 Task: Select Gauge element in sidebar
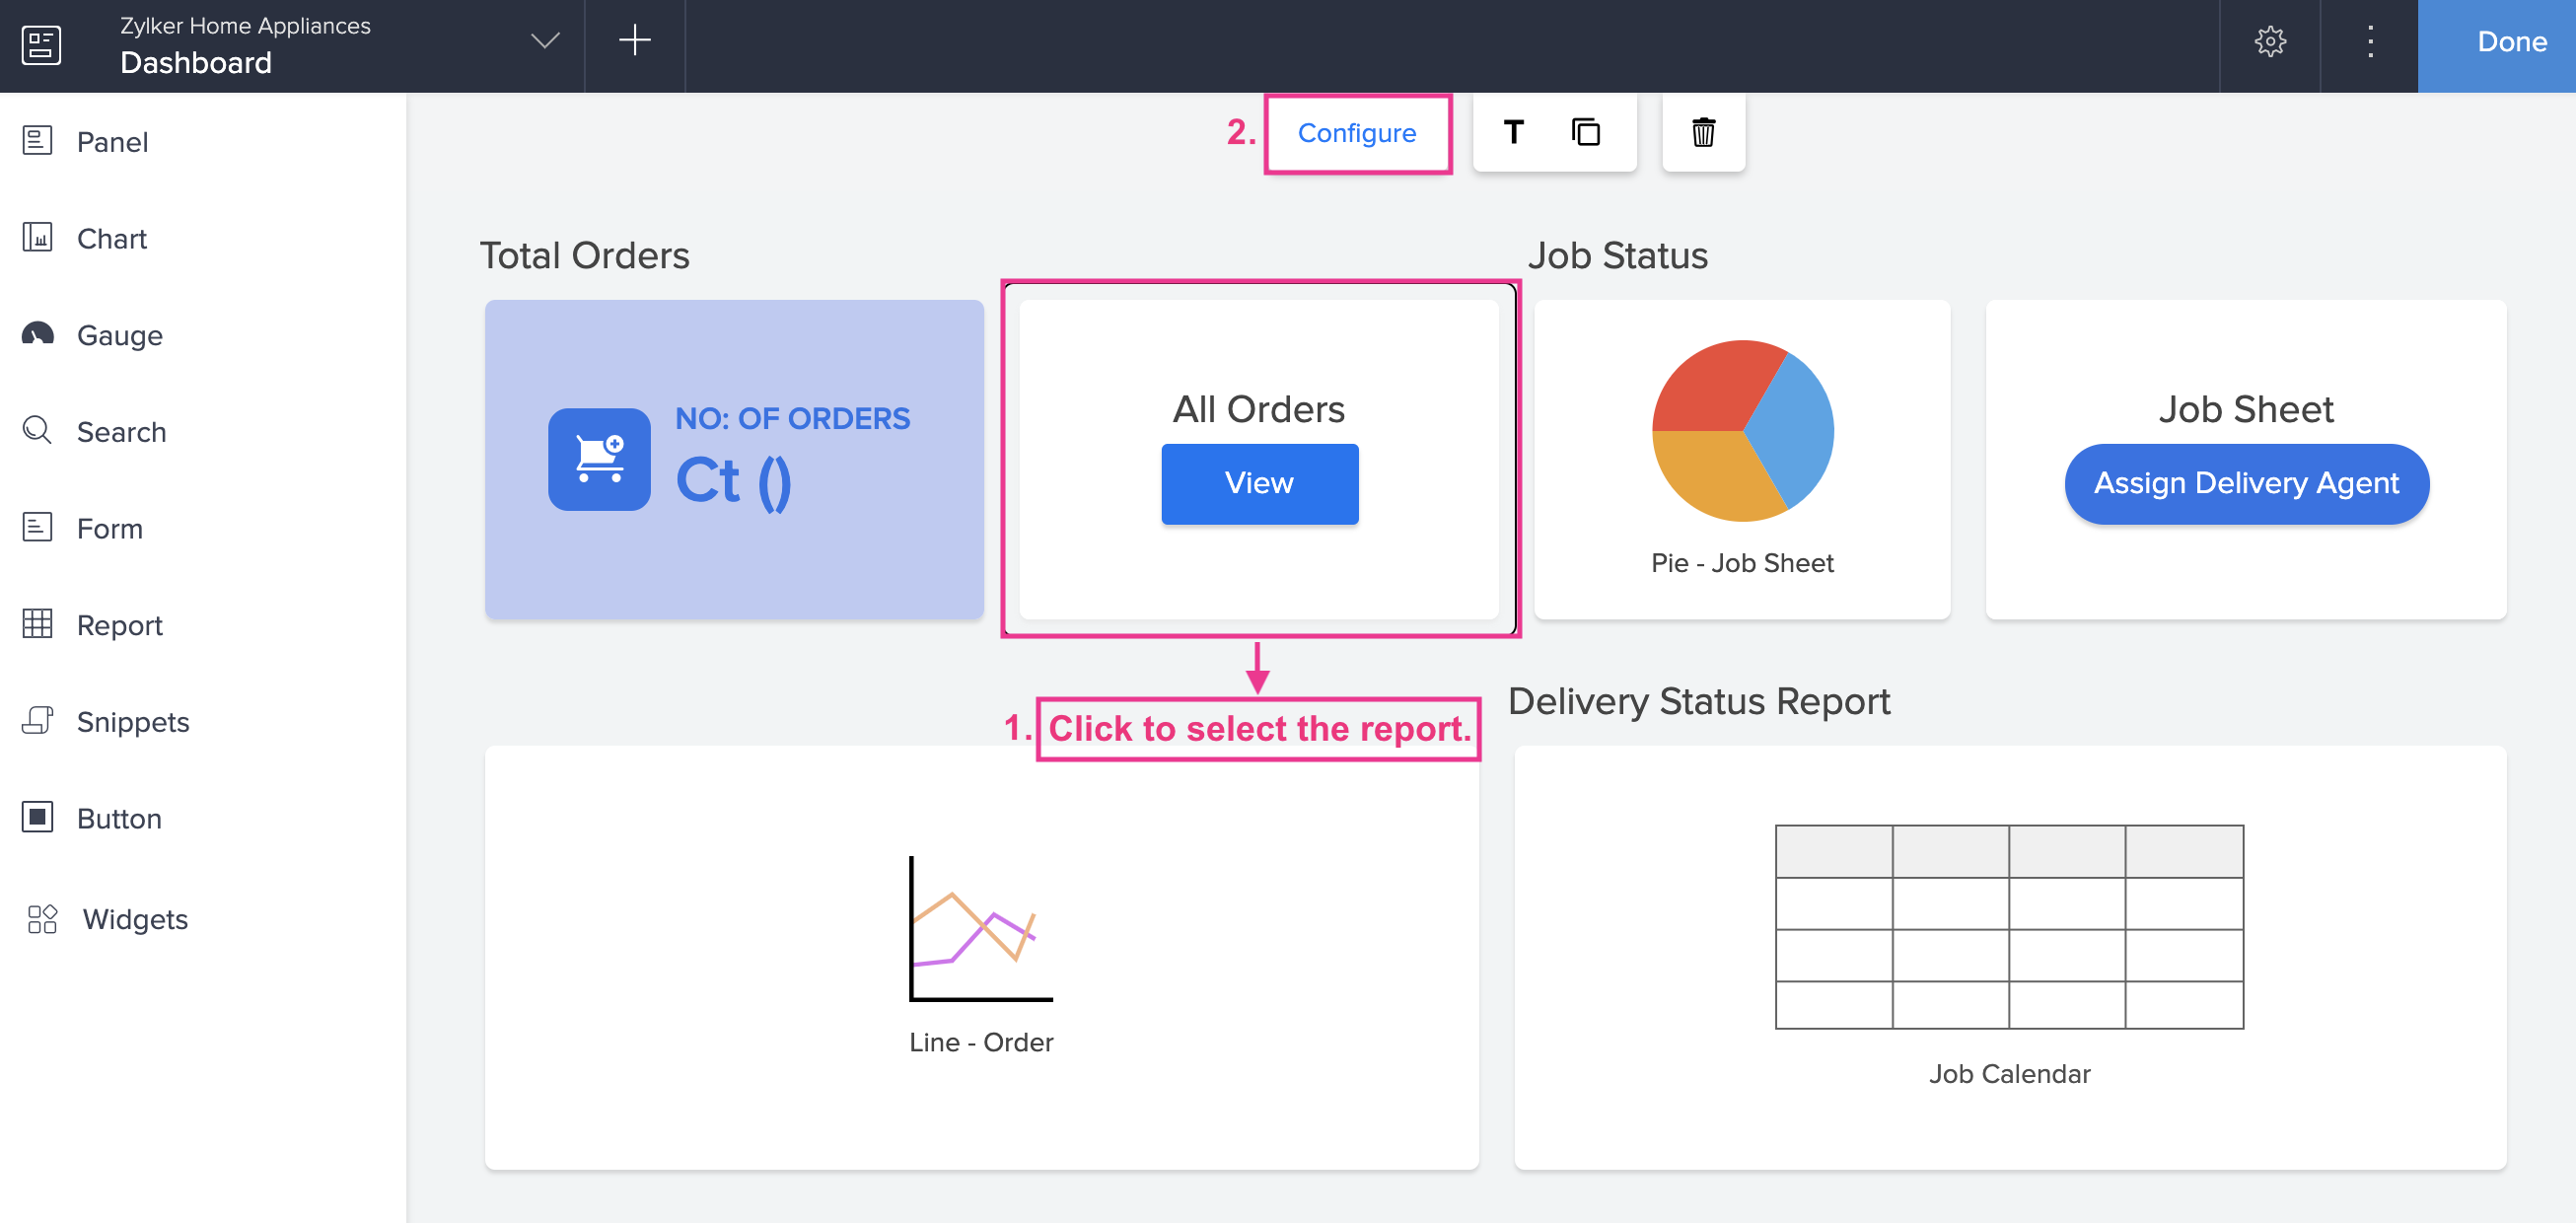click(x=119, y=335)
